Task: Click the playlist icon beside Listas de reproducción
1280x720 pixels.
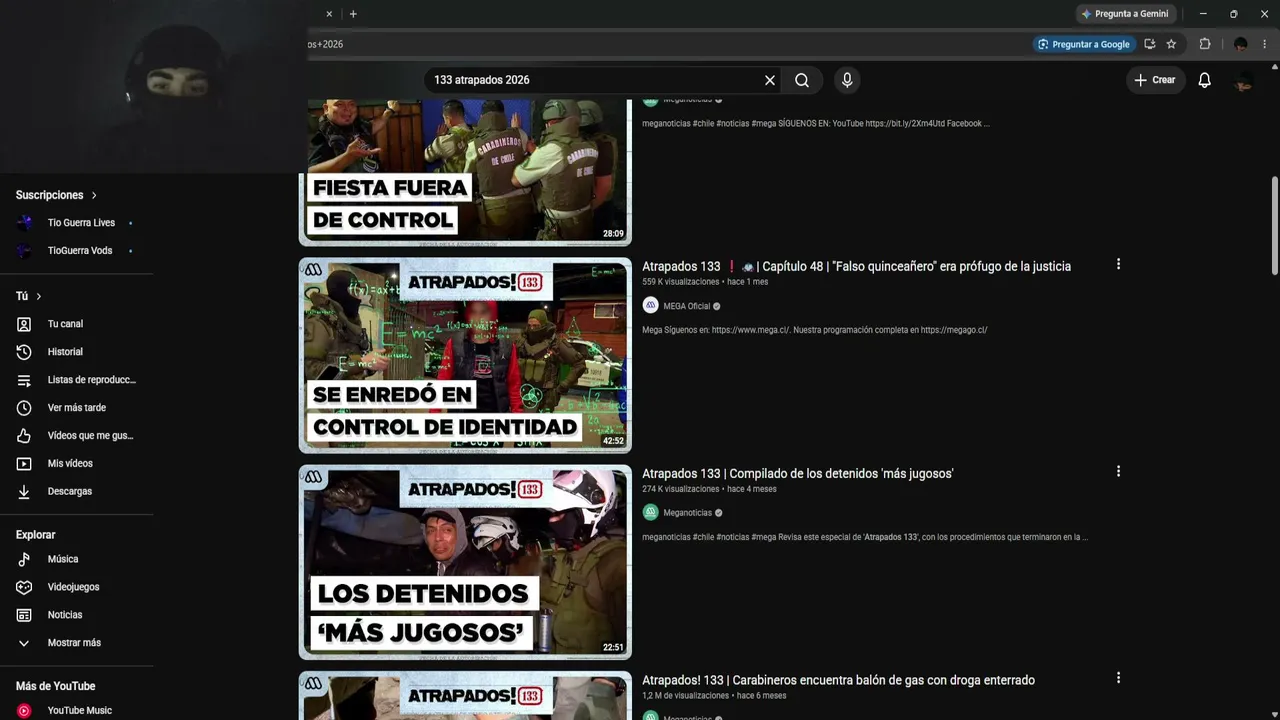Action: [24, 380]
